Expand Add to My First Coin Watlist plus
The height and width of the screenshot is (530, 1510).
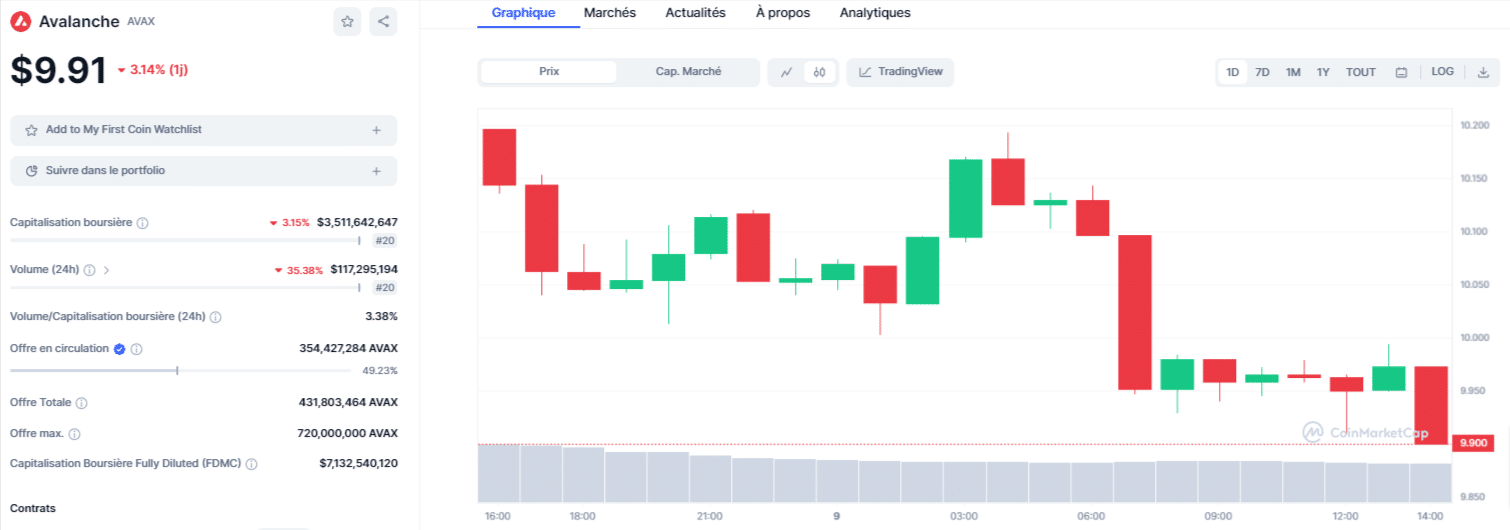(x=376, y=130)
